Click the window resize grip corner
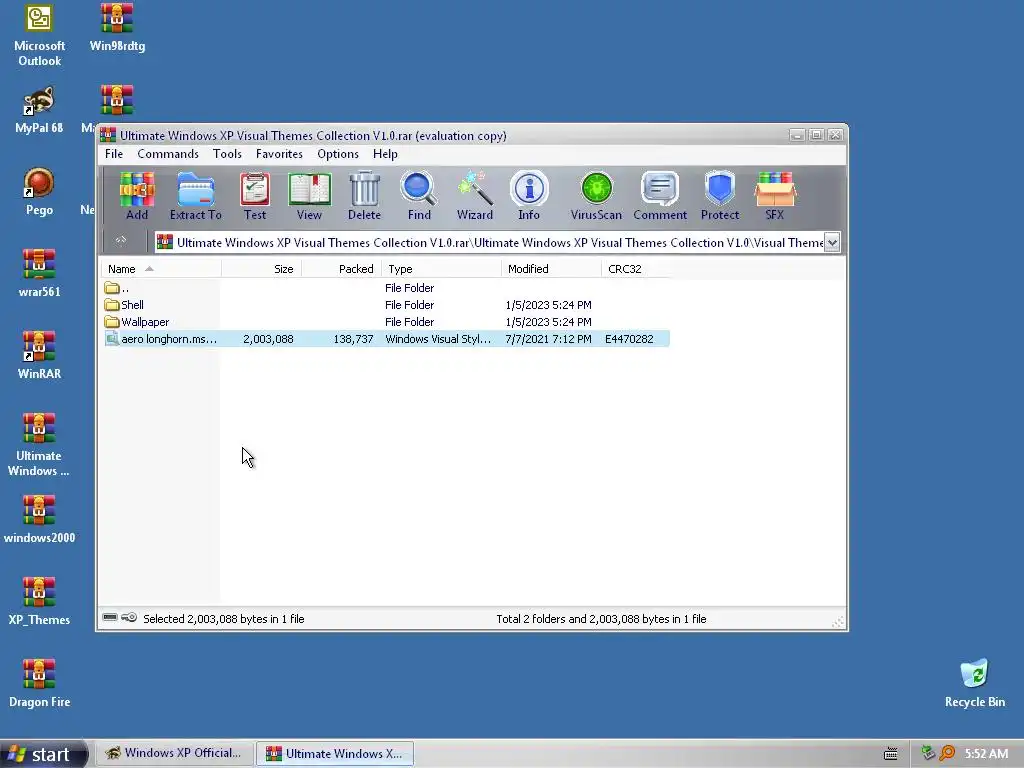1024x768 pixels. tap(838, 622)
